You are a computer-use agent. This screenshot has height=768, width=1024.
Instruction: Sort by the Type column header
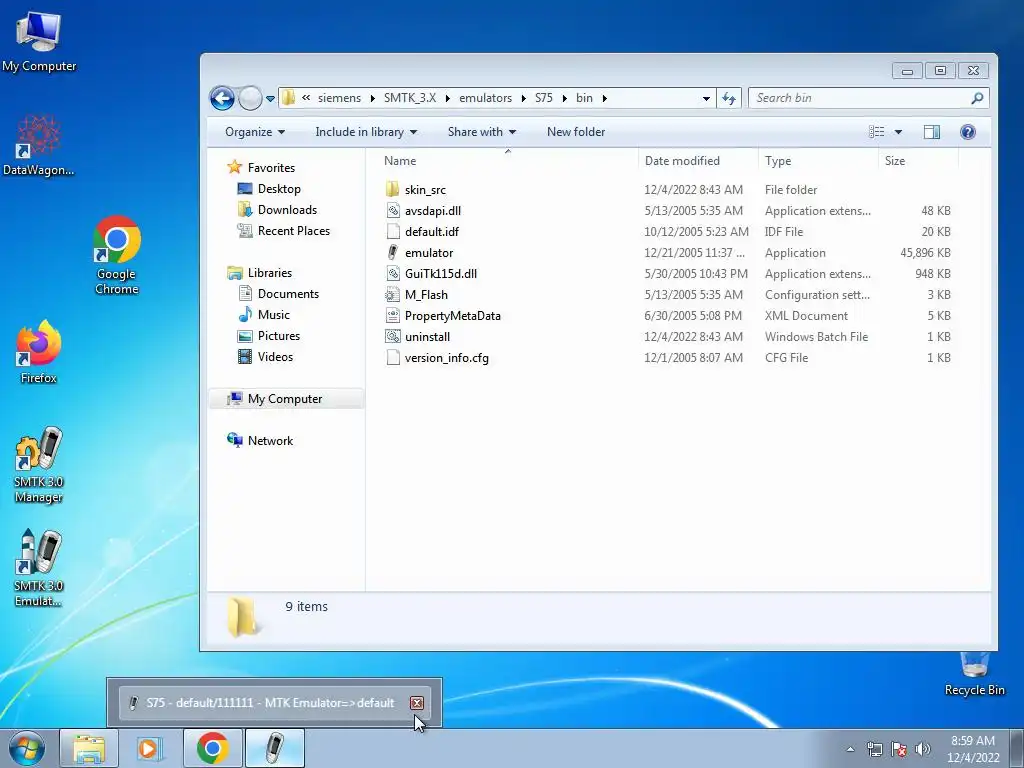pos(818,161)
